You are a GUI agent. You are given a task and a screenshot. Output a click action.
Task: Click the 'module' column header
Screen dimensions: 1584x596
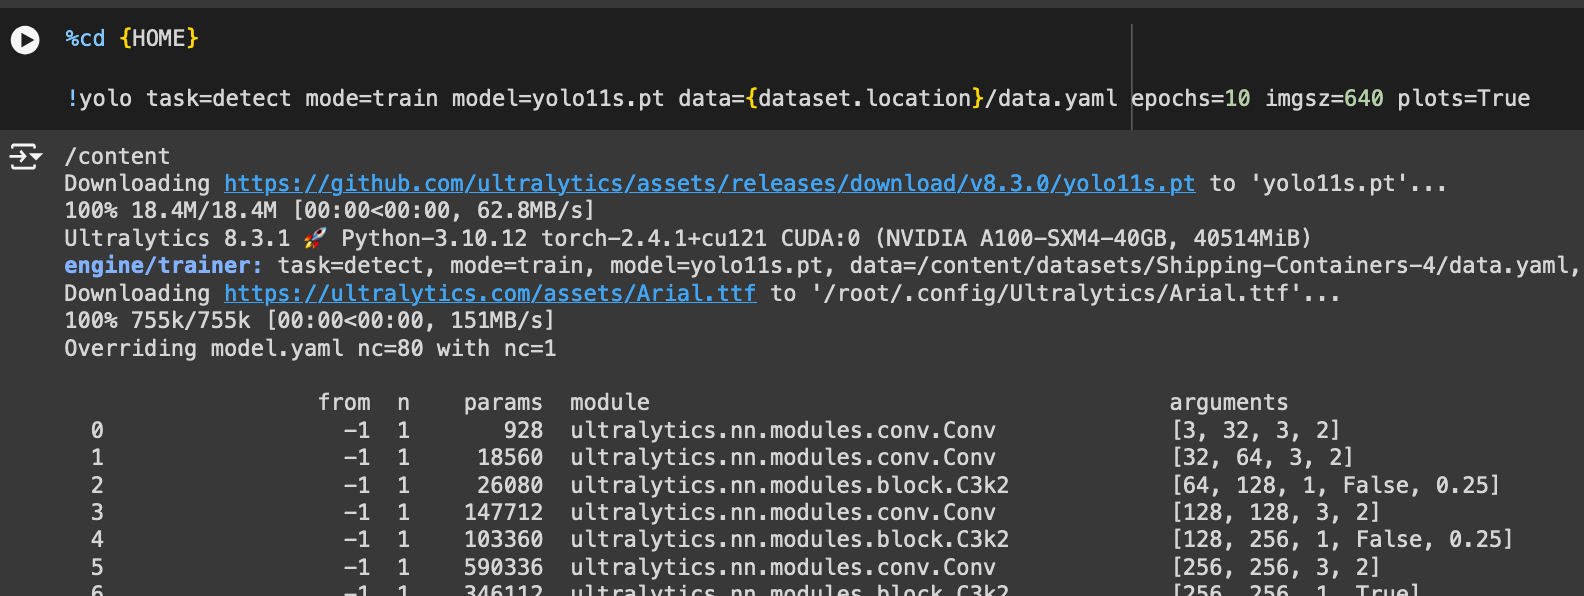610,402
